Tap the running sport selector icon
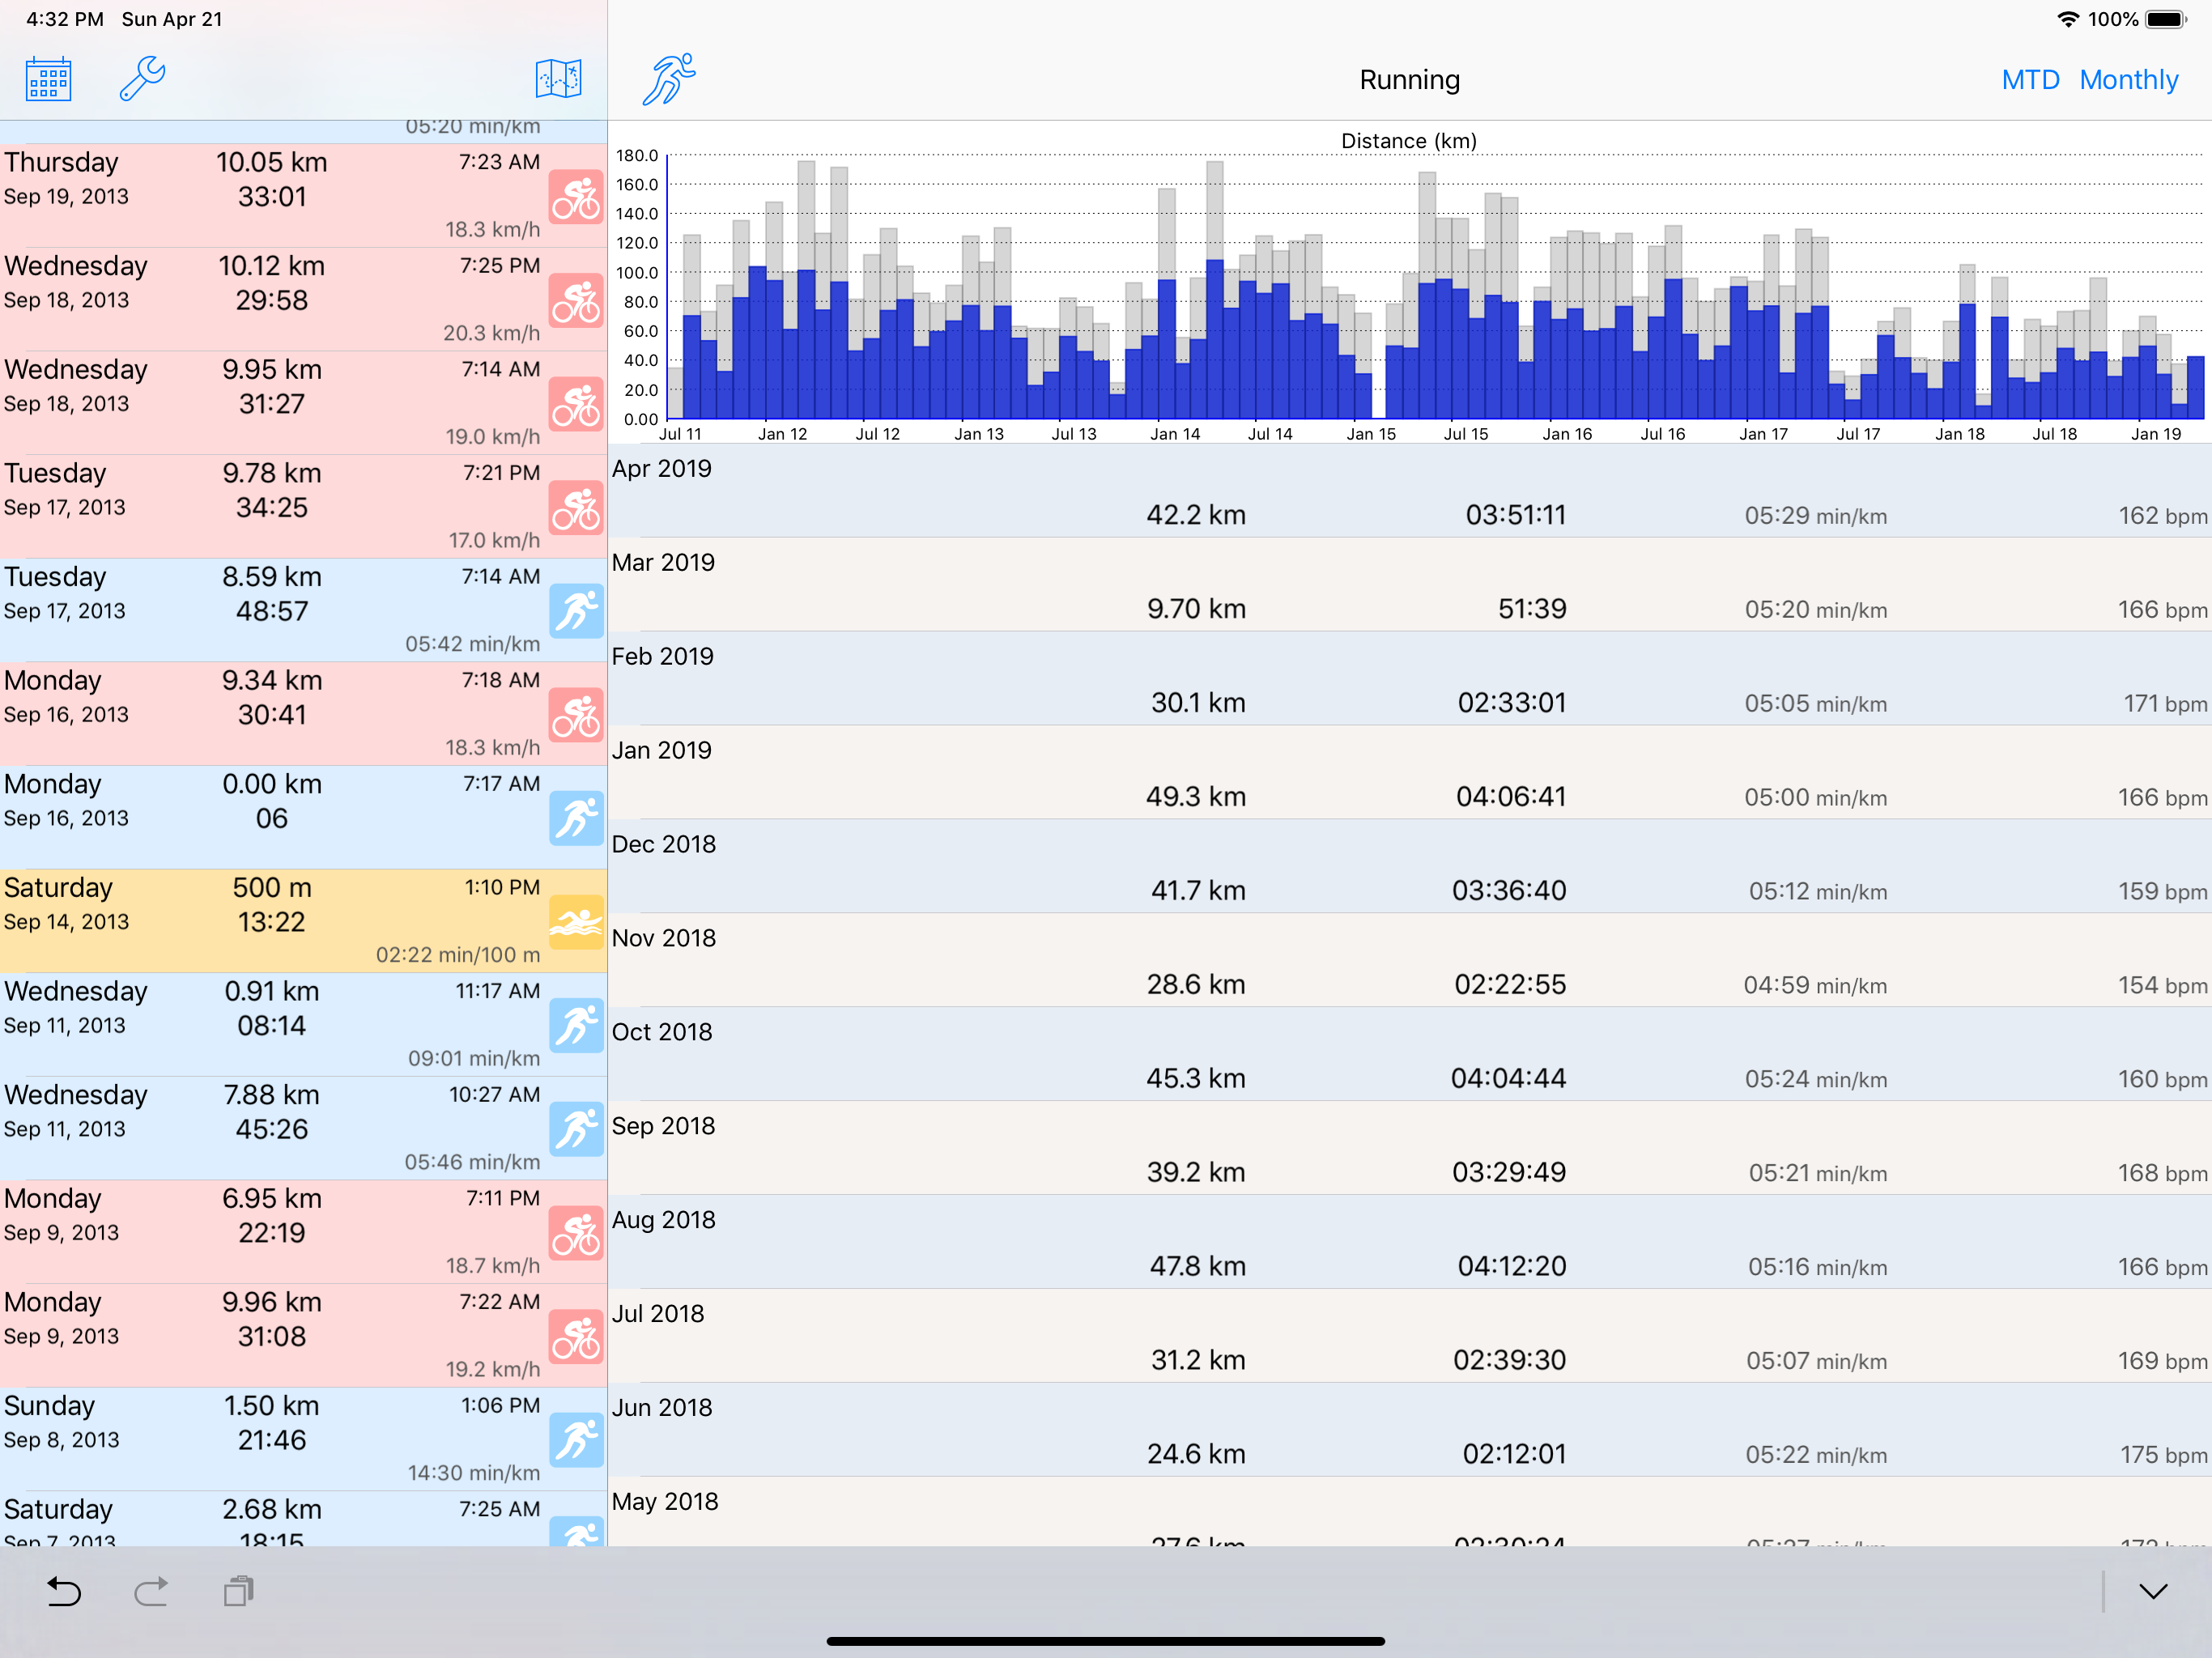The height and width of the screenshot is (1658, 2212). [669, 79]
